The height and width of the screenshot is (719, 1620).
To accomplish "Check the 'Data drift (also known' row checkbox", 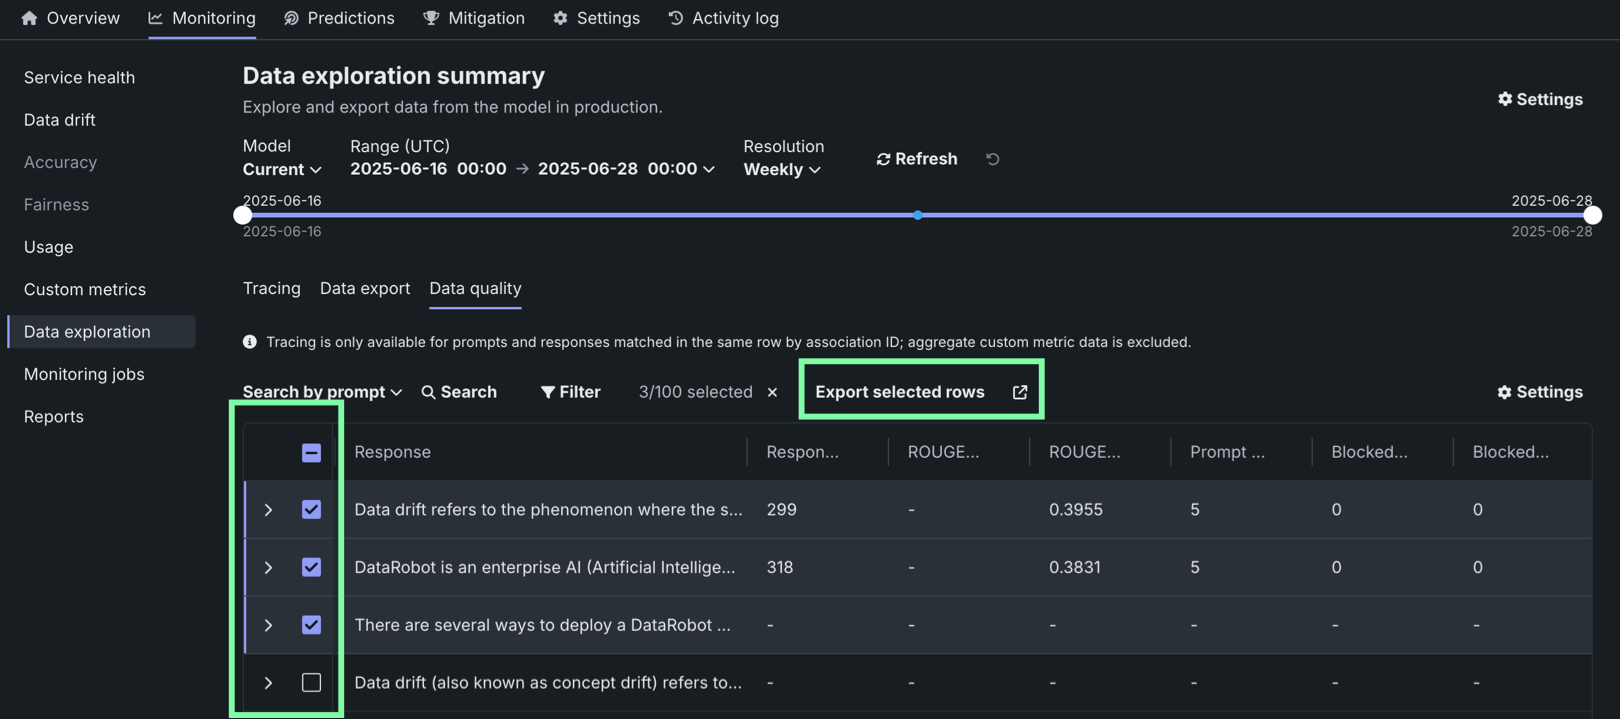I will click(x=311, y=682).
